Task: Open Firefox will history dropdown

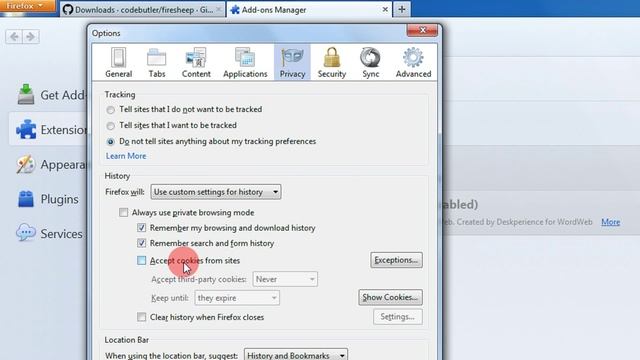Action: click(x=216, y=192)
